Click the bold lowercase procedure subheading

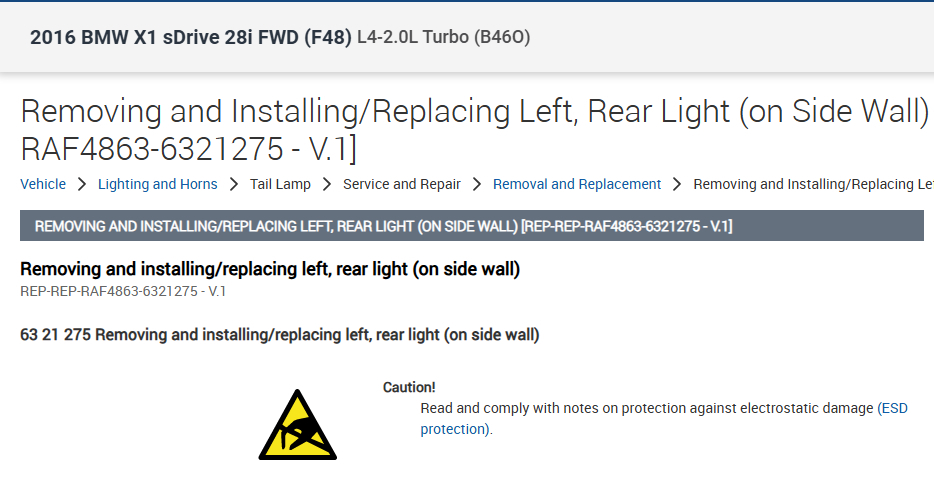click(x=270, y=269)
